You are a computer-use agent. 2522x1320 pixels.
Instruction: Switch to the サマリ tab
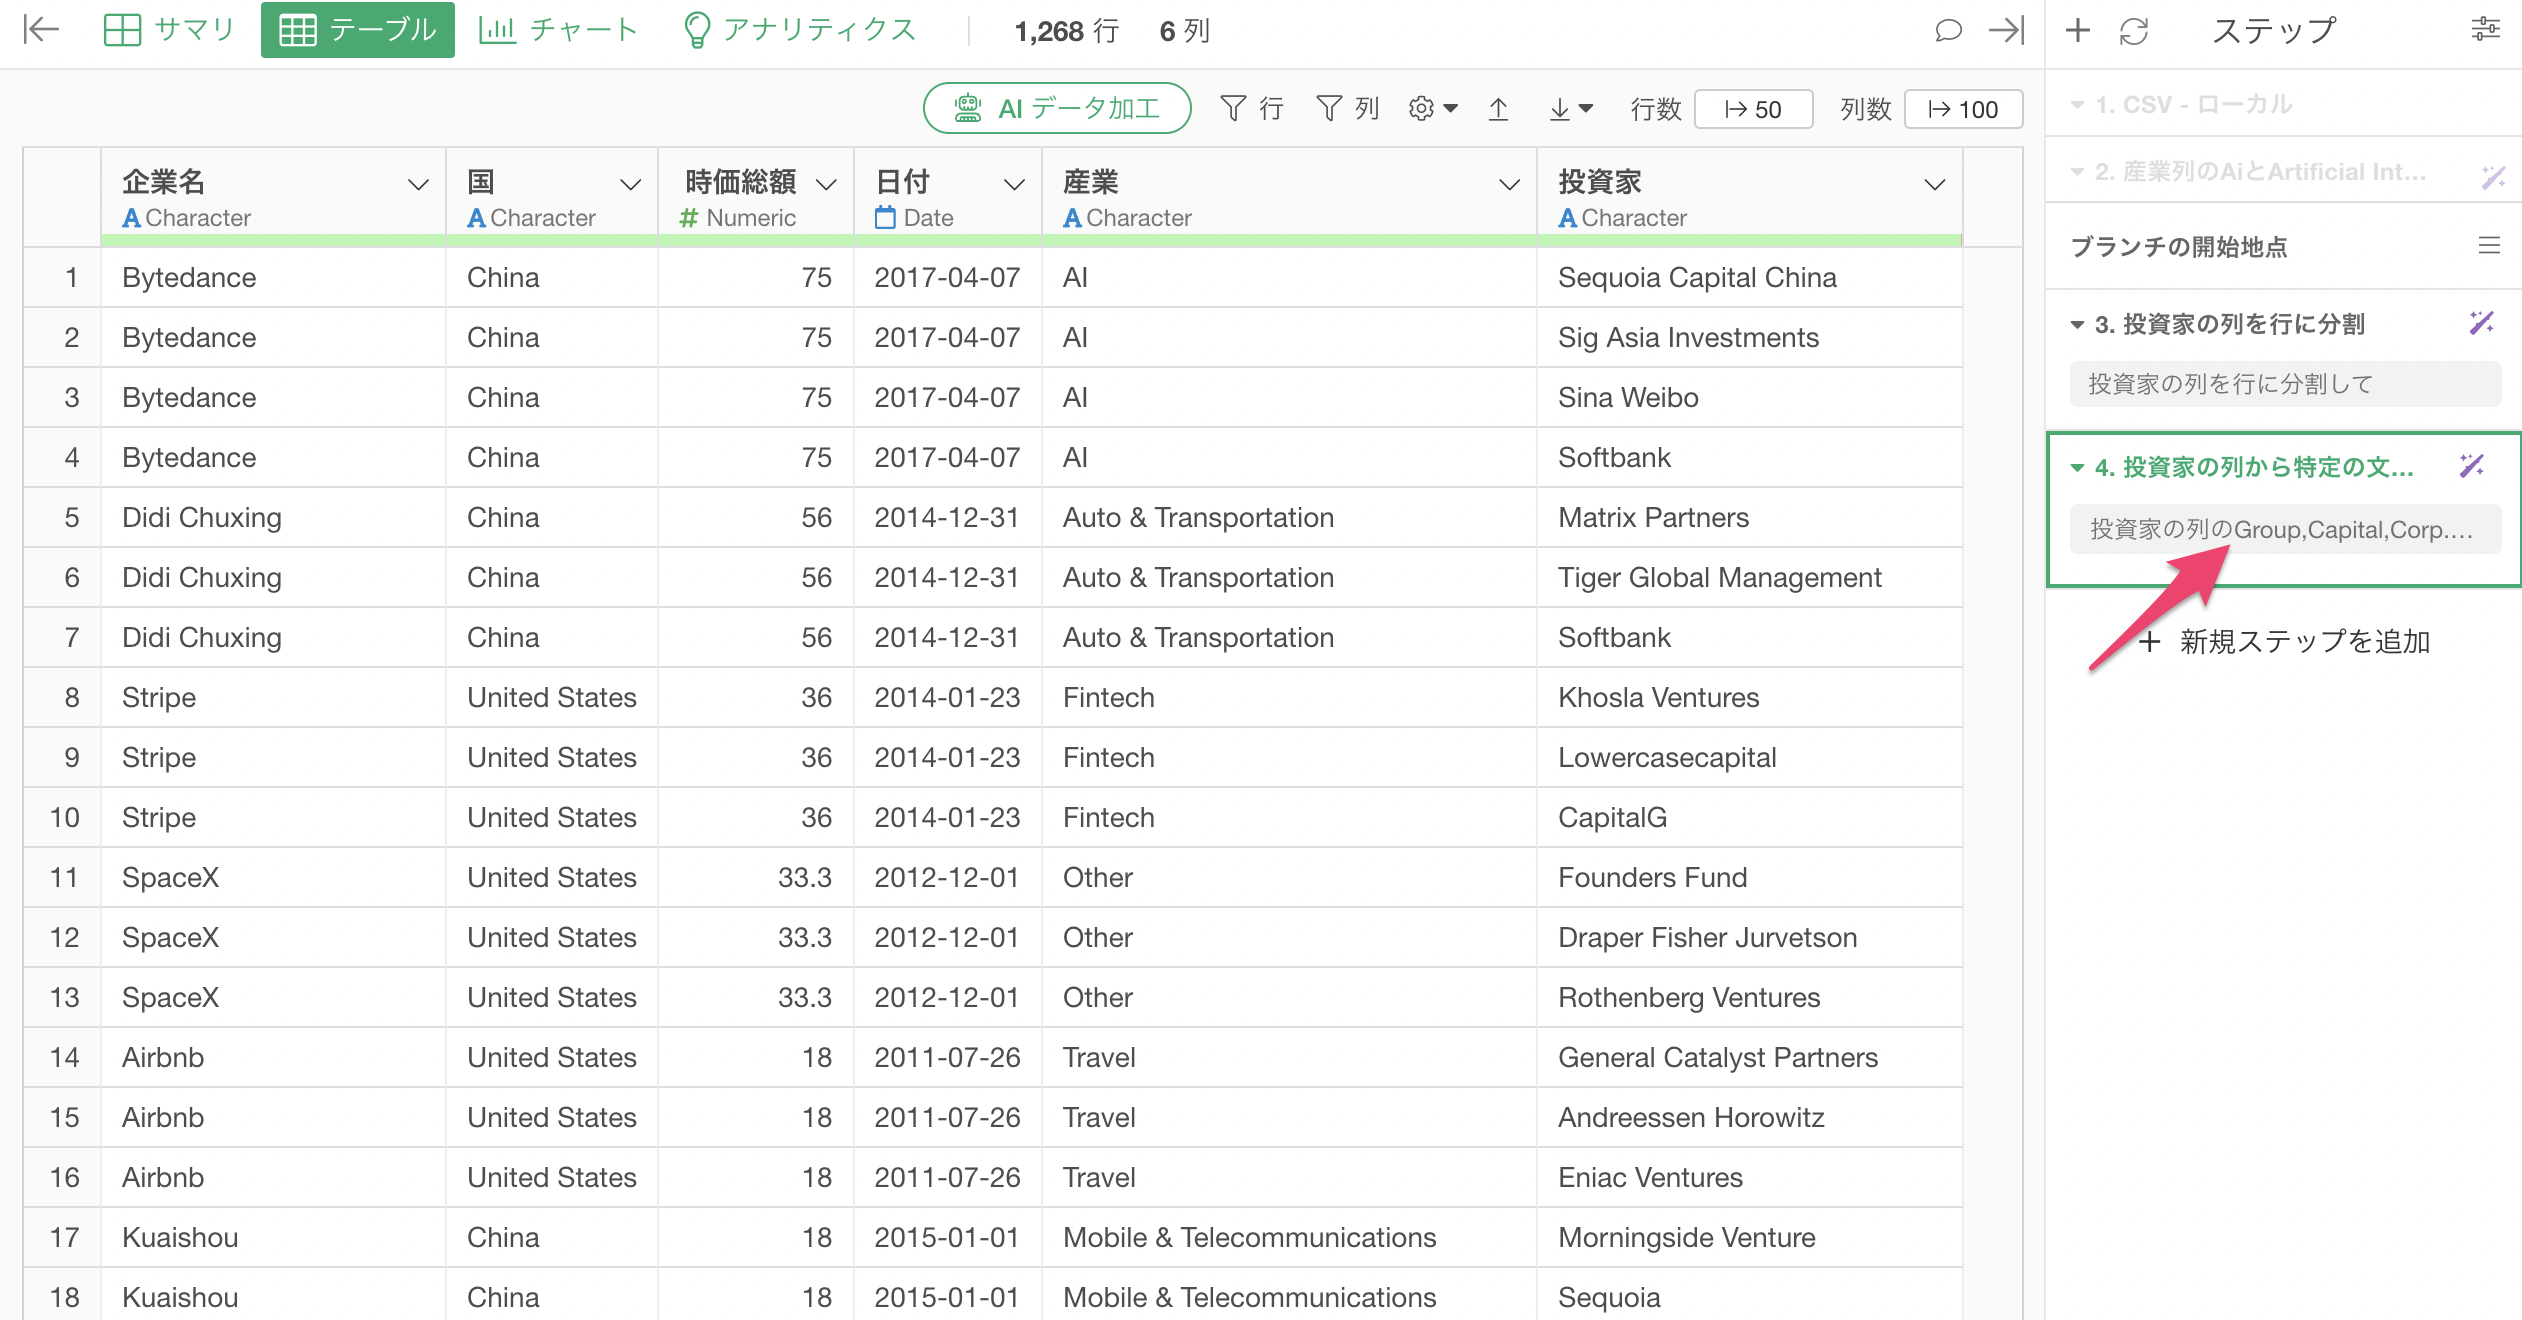tap(169, 30)
